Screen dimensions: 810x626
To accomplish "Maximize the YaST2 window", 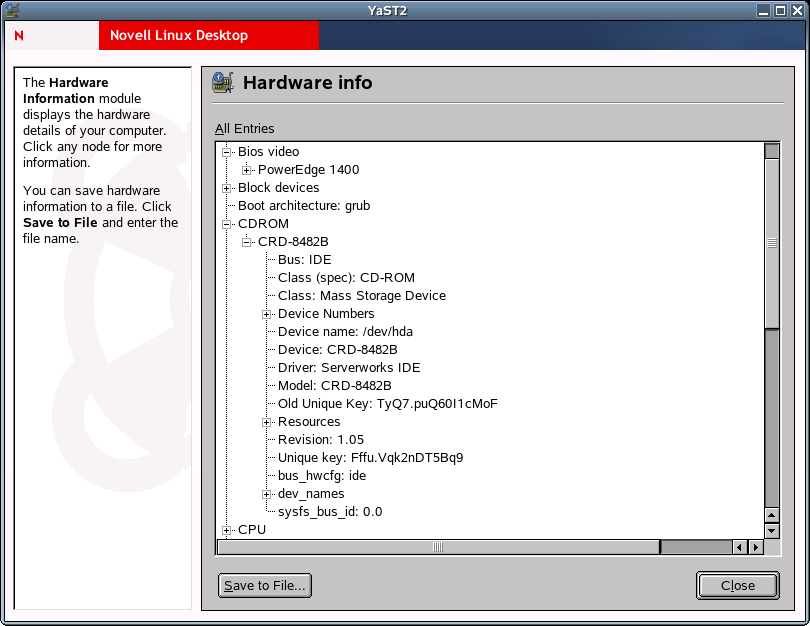I will (781, 10).
